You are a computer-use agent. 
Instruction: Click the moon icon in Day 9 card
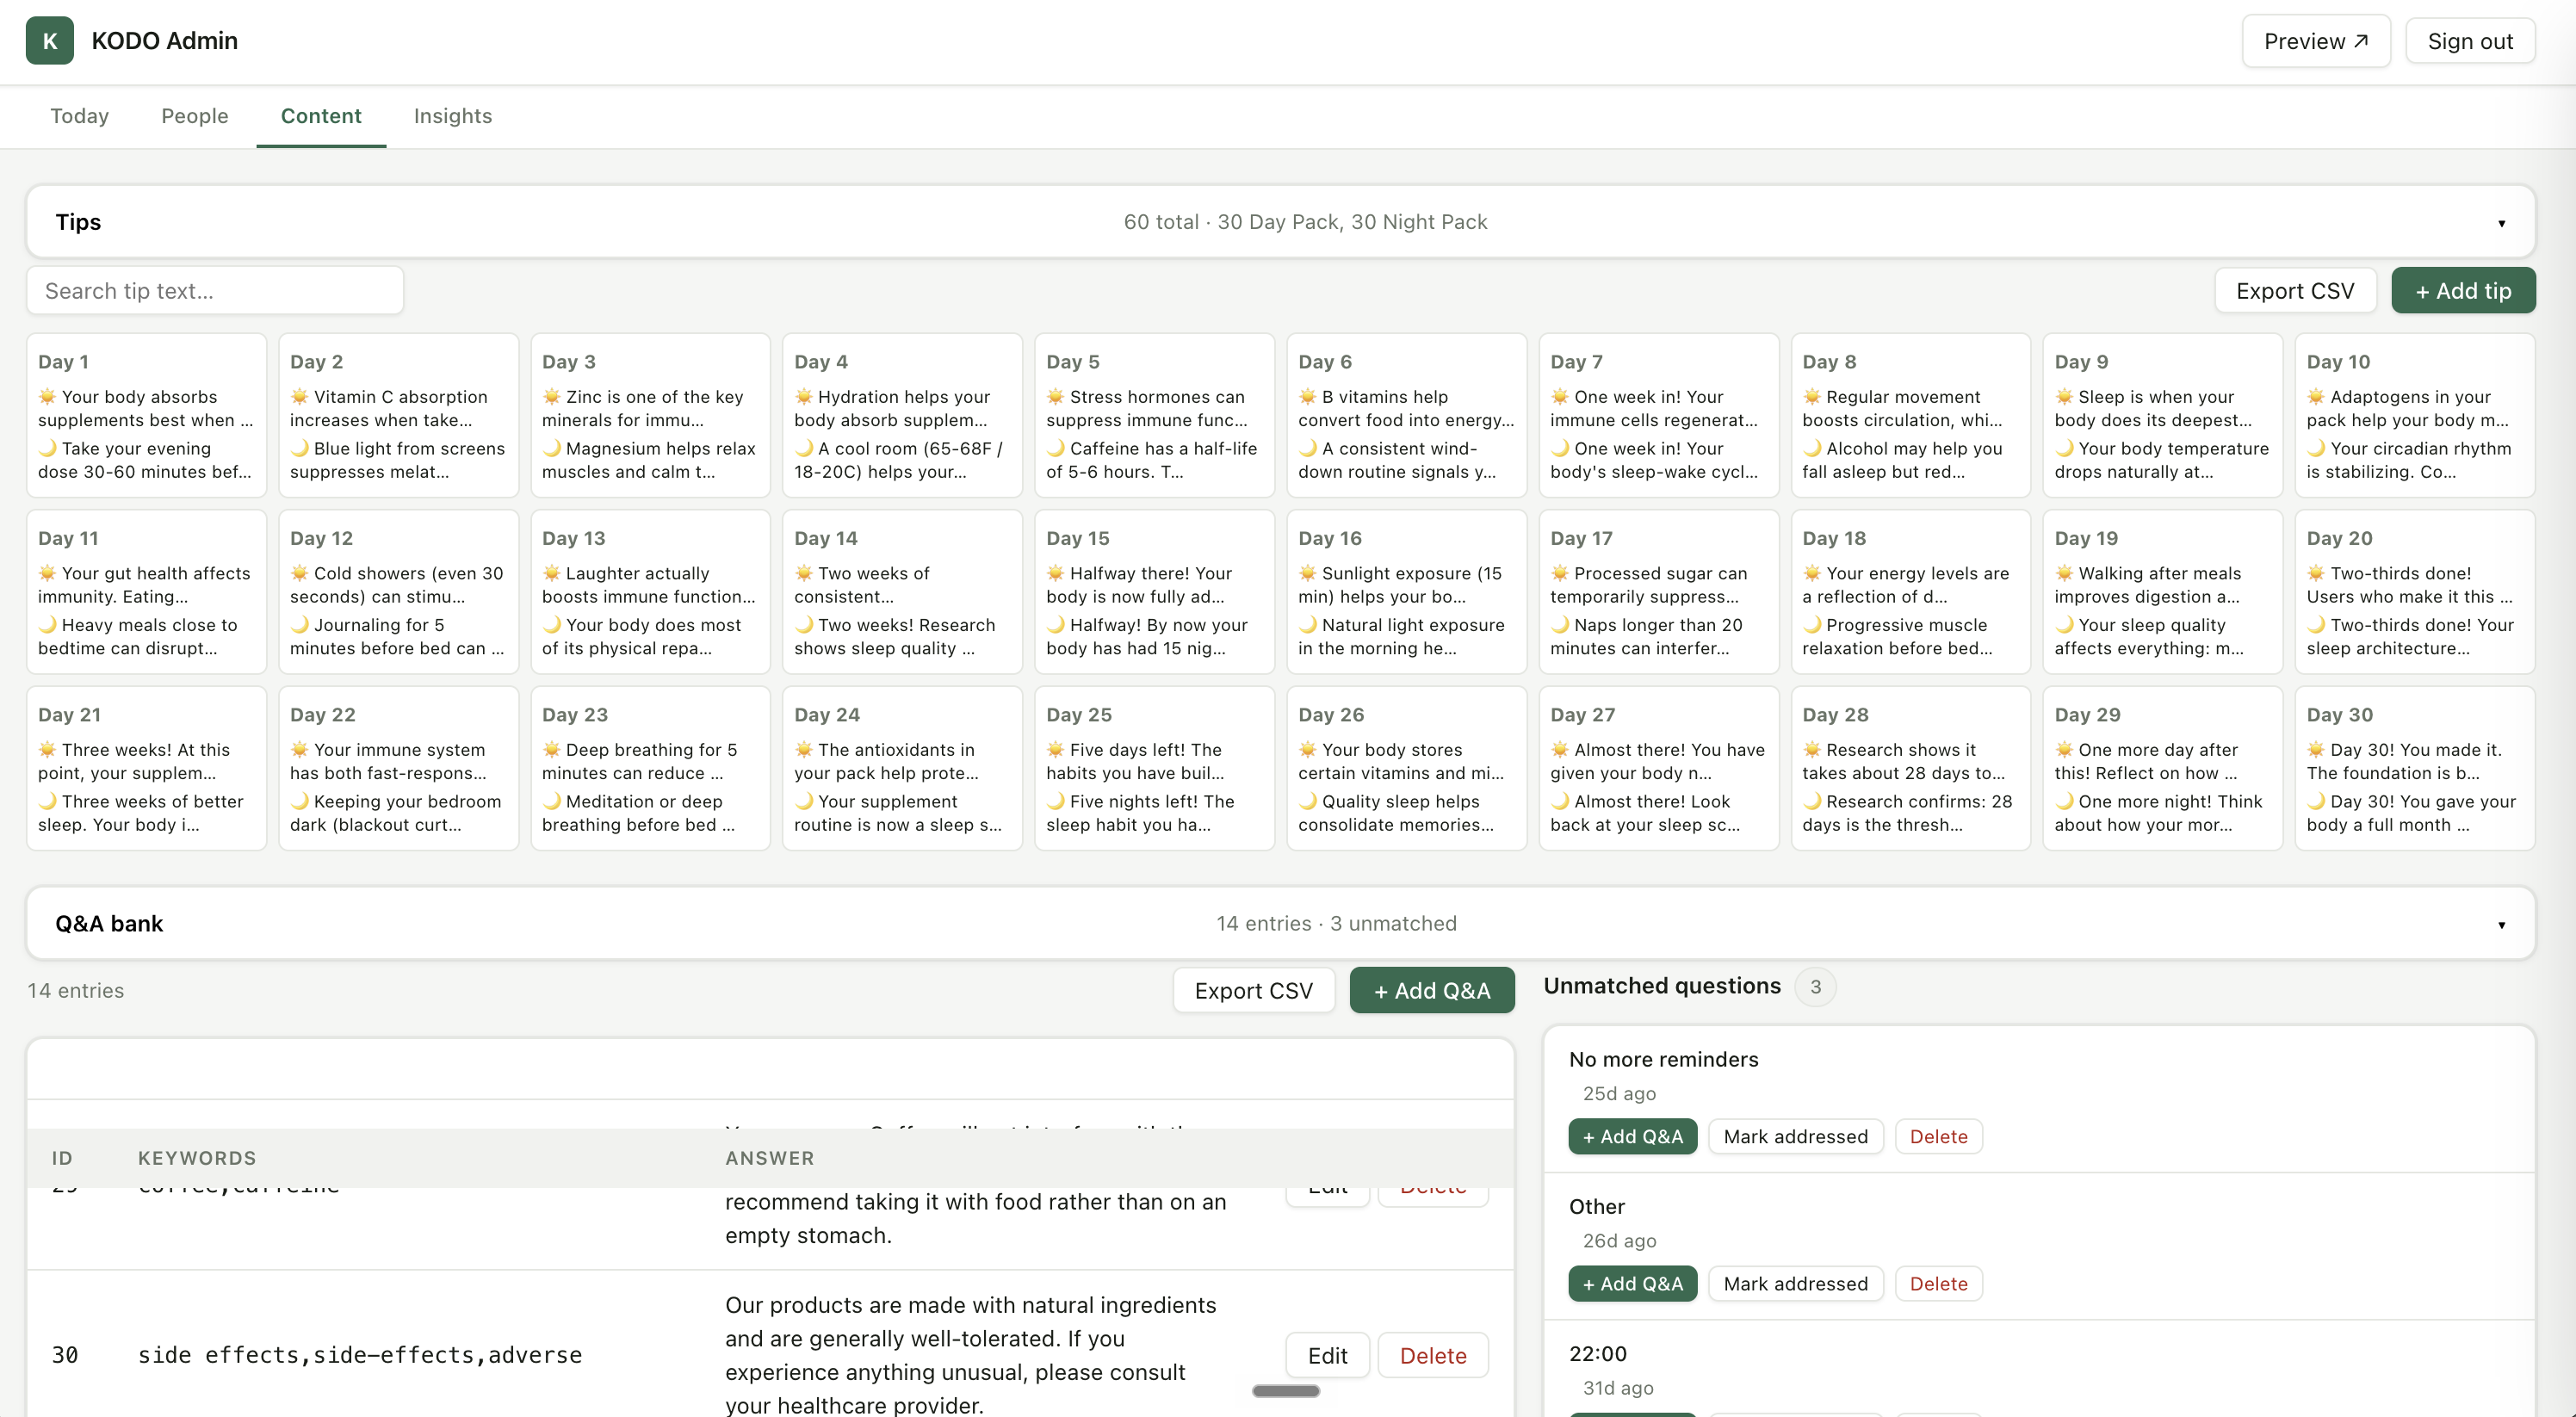pos(2063,448)
